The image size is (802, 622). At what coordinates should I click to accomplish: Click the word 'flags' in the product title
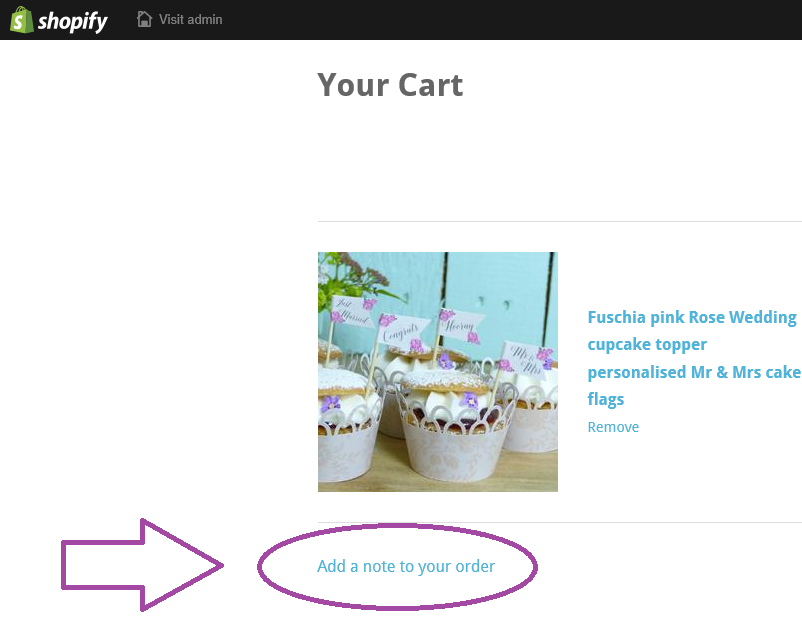606,399
